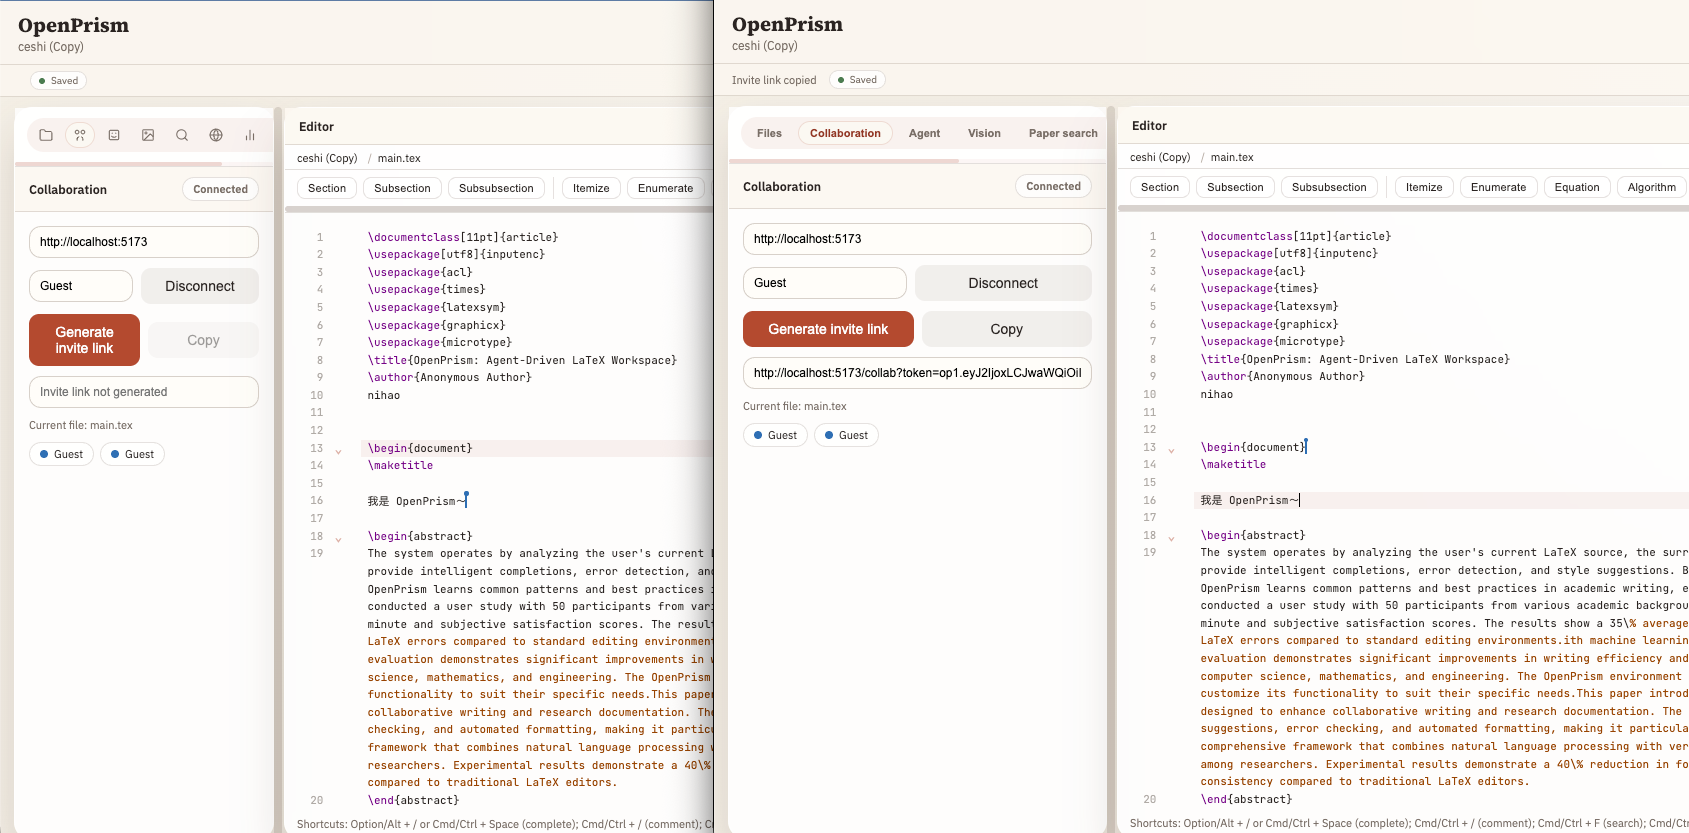
Task: Open the Paper search tab in right window
Action: tap(1063, 133)
